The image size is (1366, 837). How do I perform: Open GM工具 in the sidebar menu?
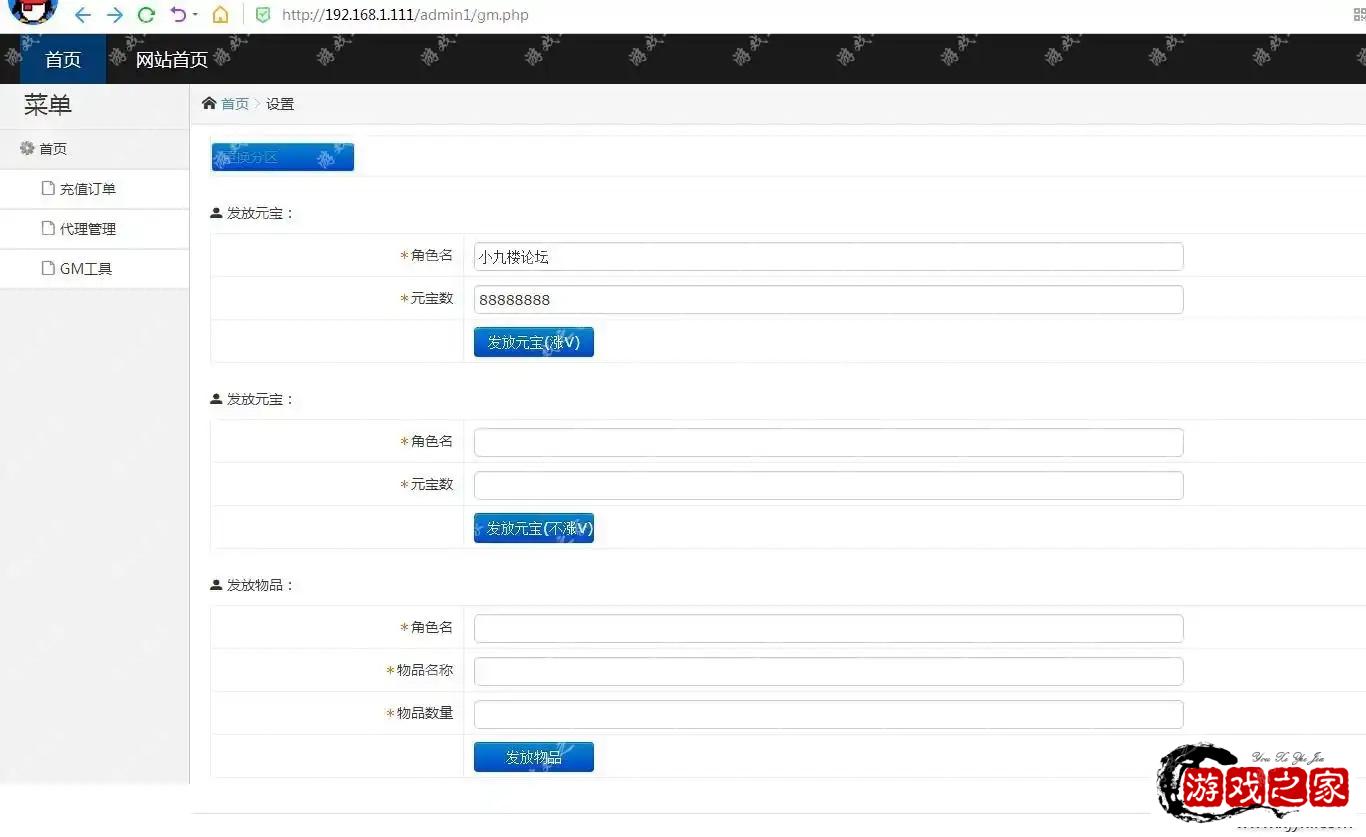(85, 269)
